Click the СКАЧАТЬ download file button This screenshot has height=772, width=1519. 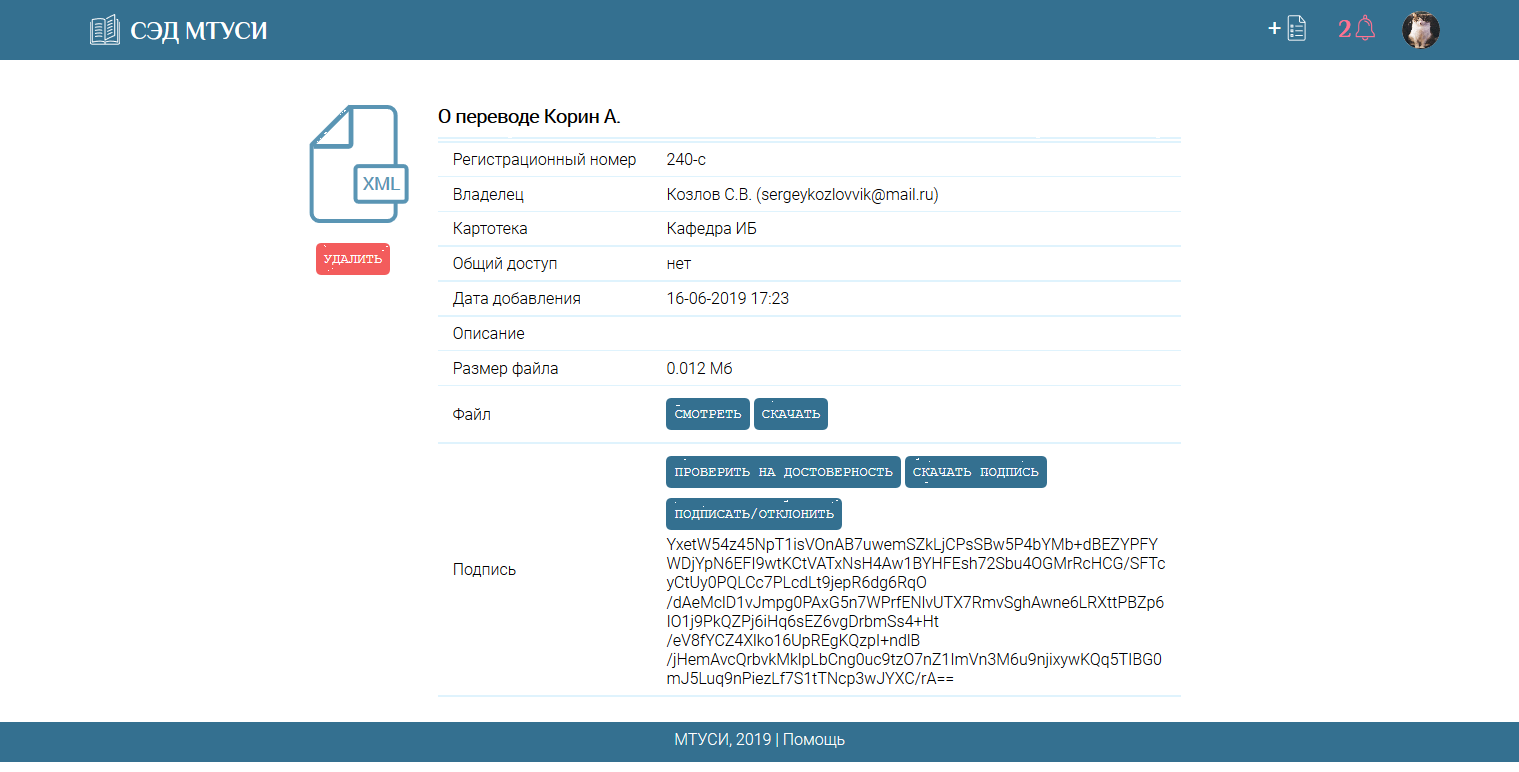coord(791,414)
